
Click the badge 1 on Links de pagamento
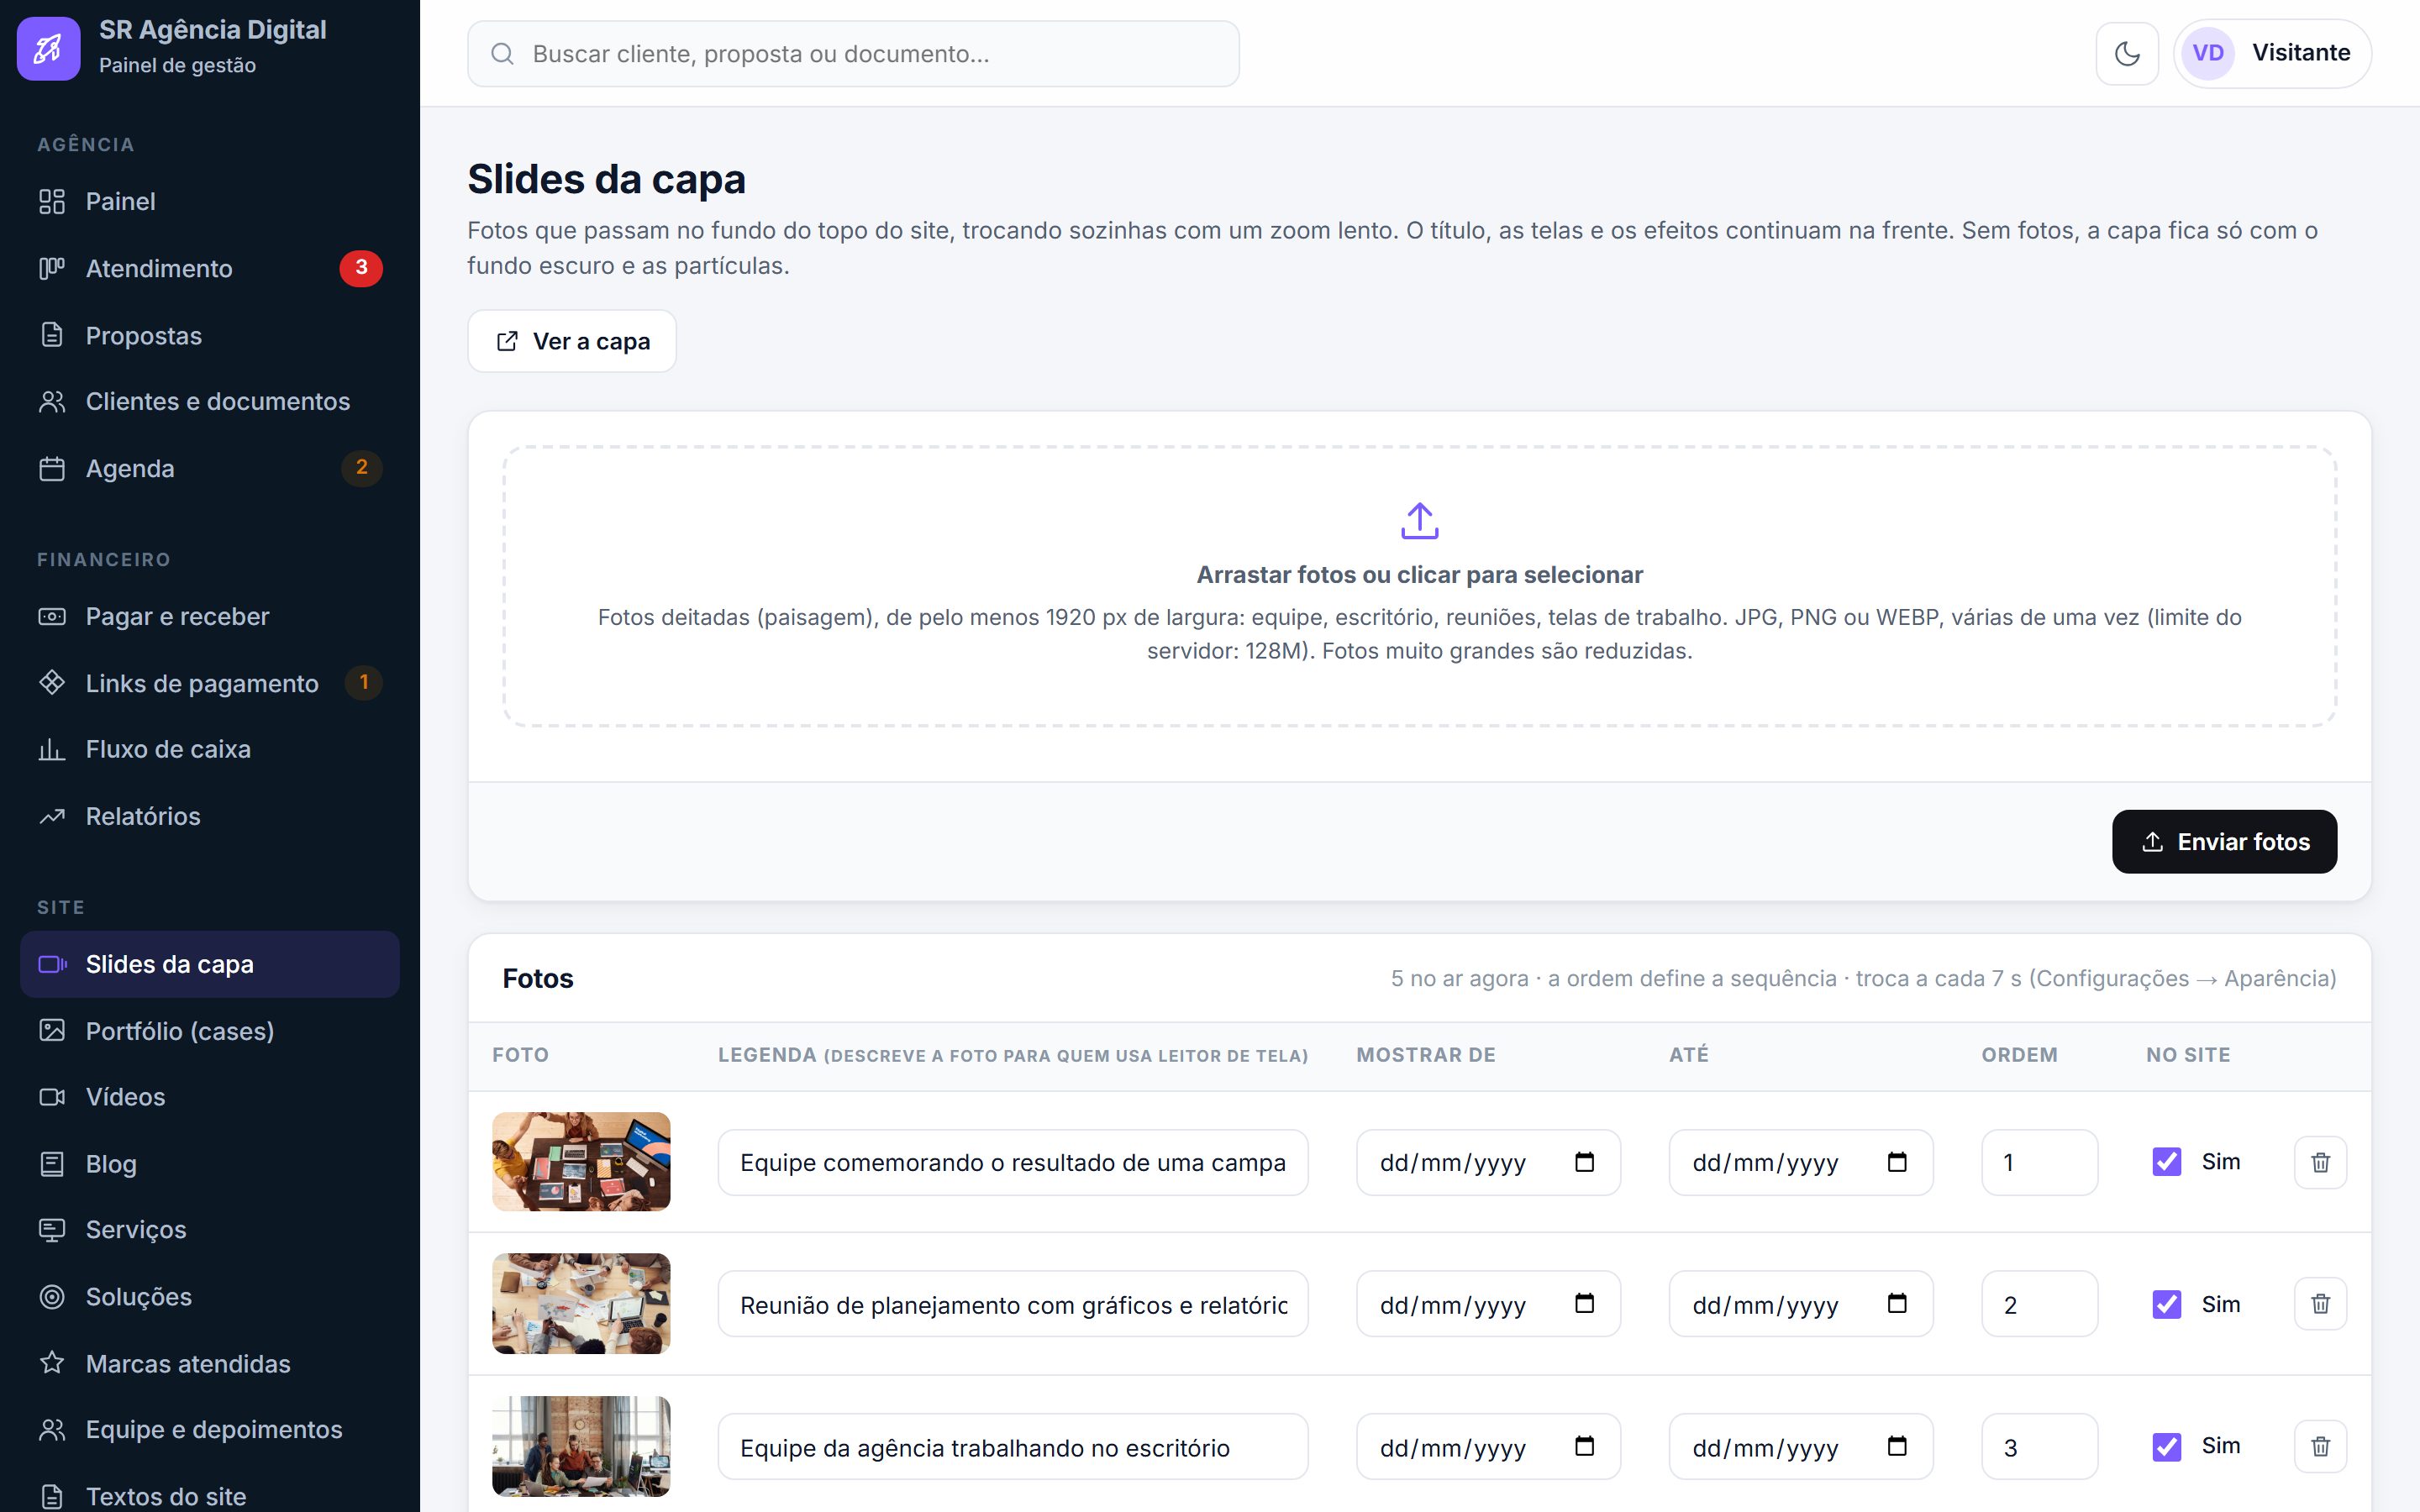coord(364,683)
